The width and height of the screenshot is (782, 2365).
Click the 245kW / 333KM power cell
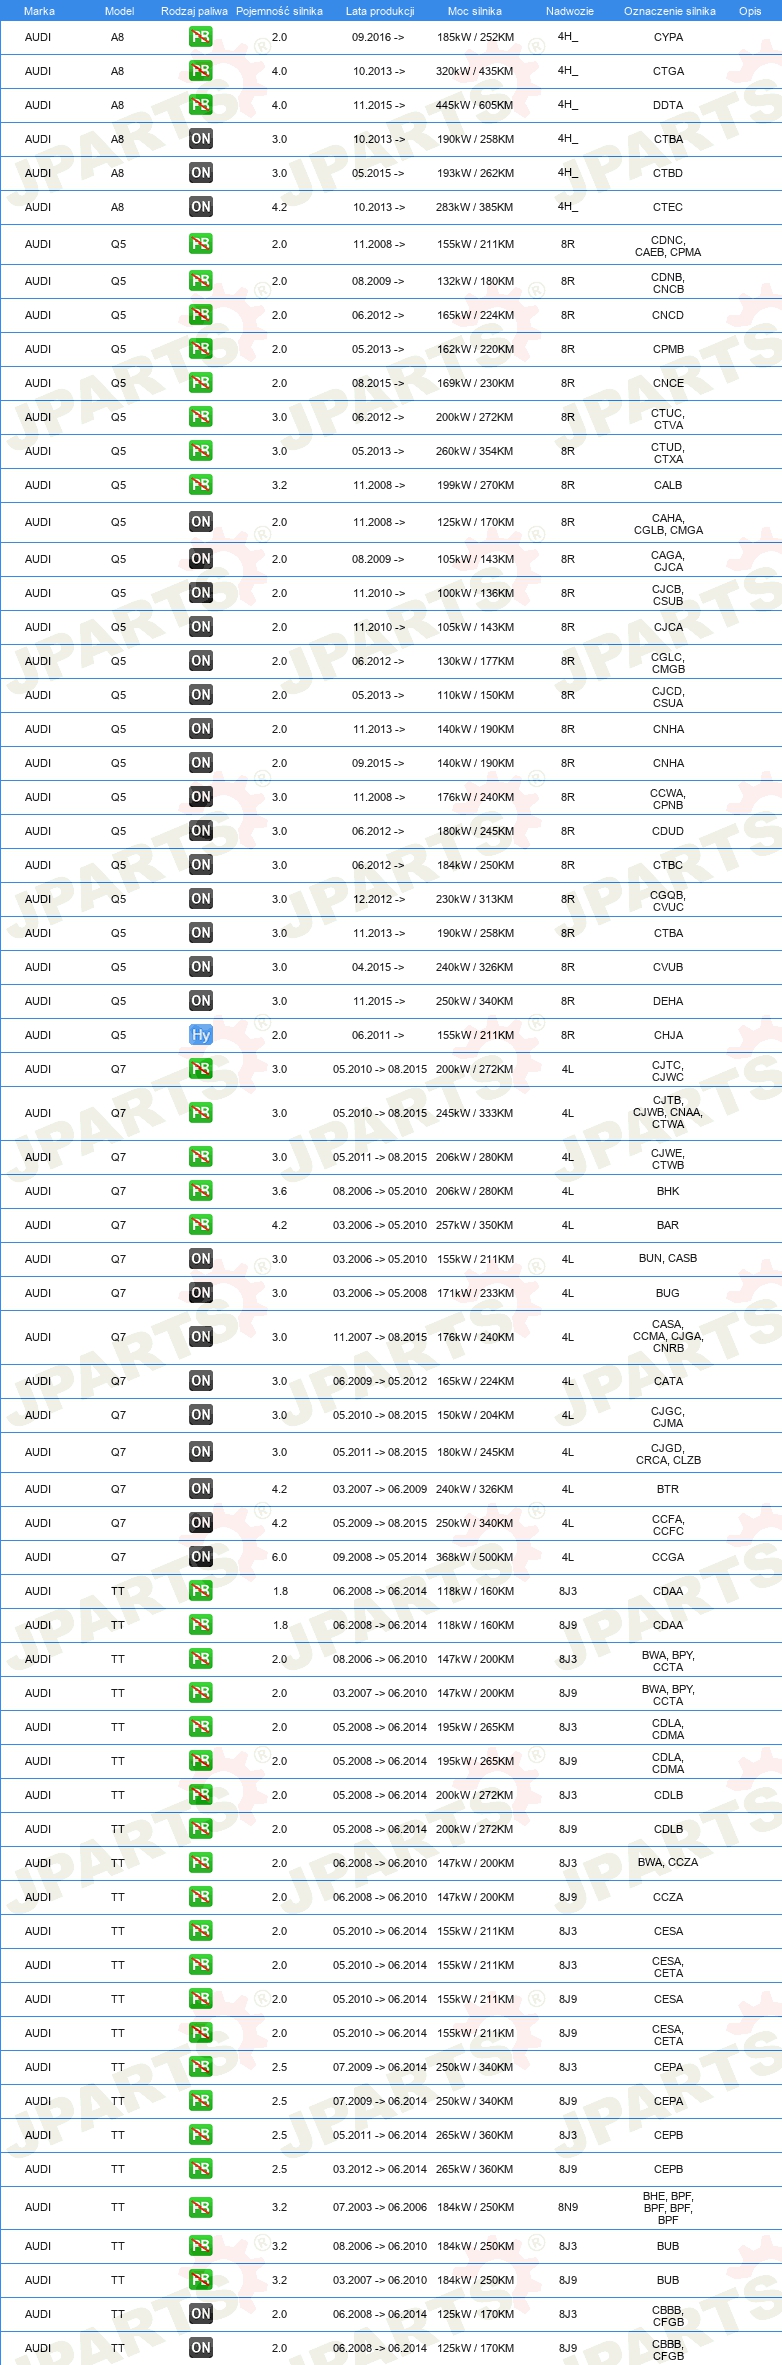coord(475,1113)
